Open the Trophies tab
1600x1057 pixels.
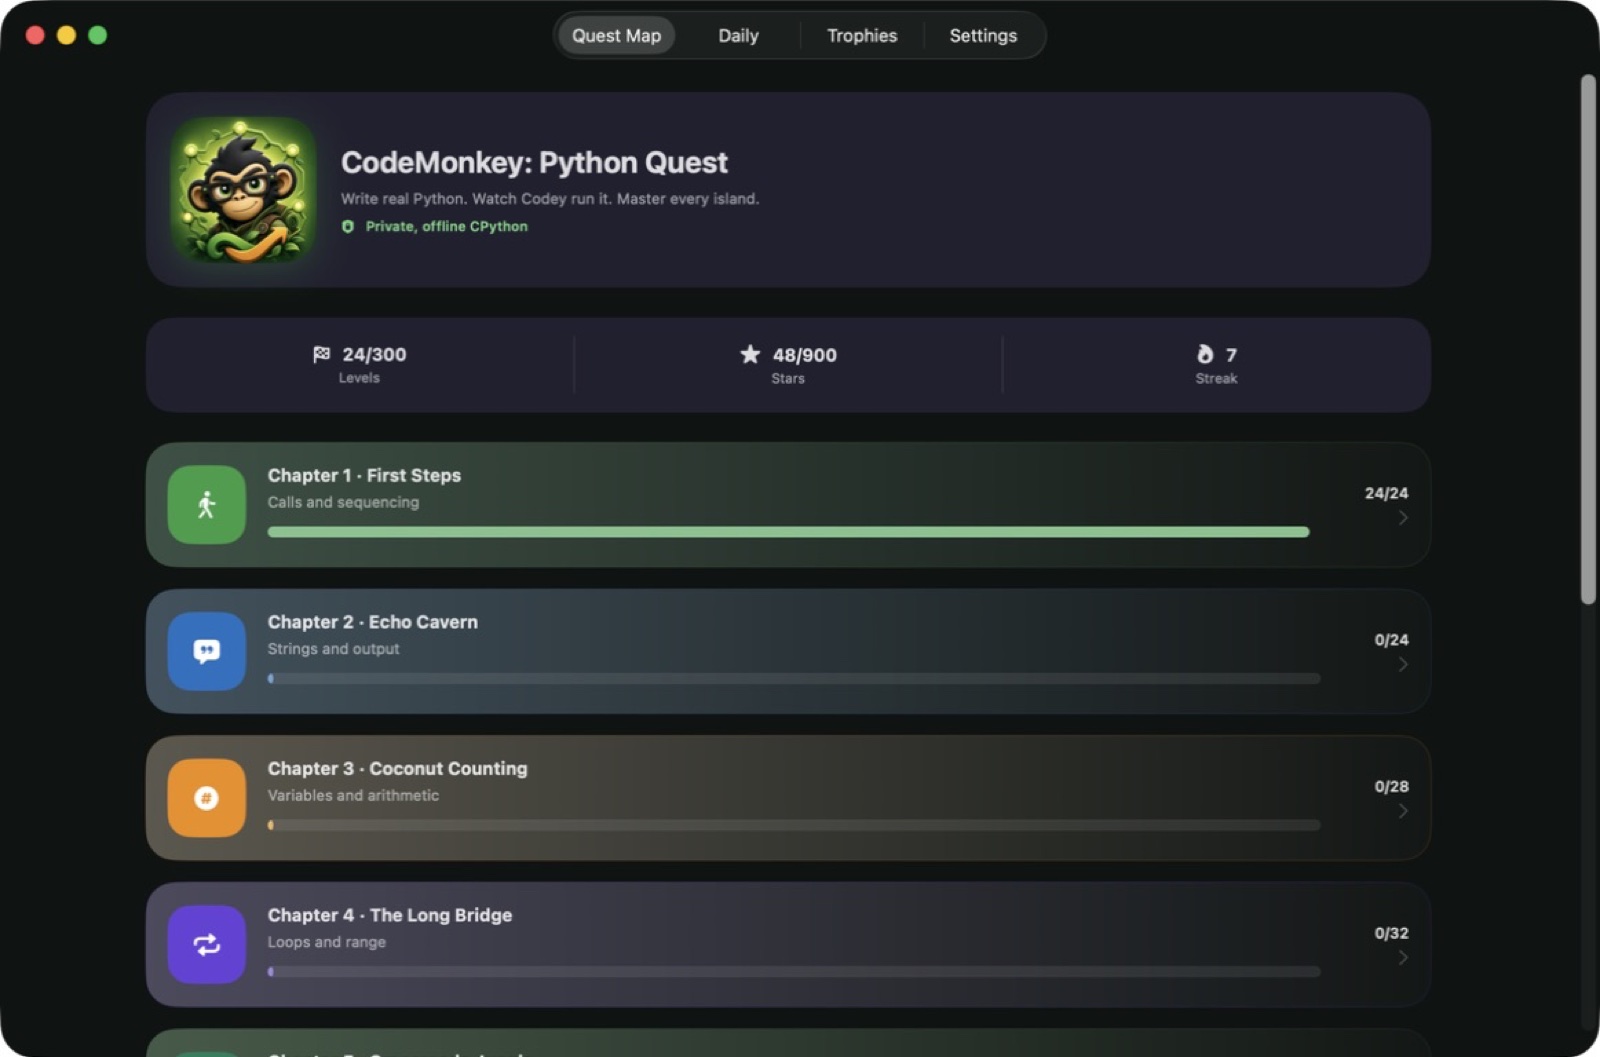click(x=862, y=36)
